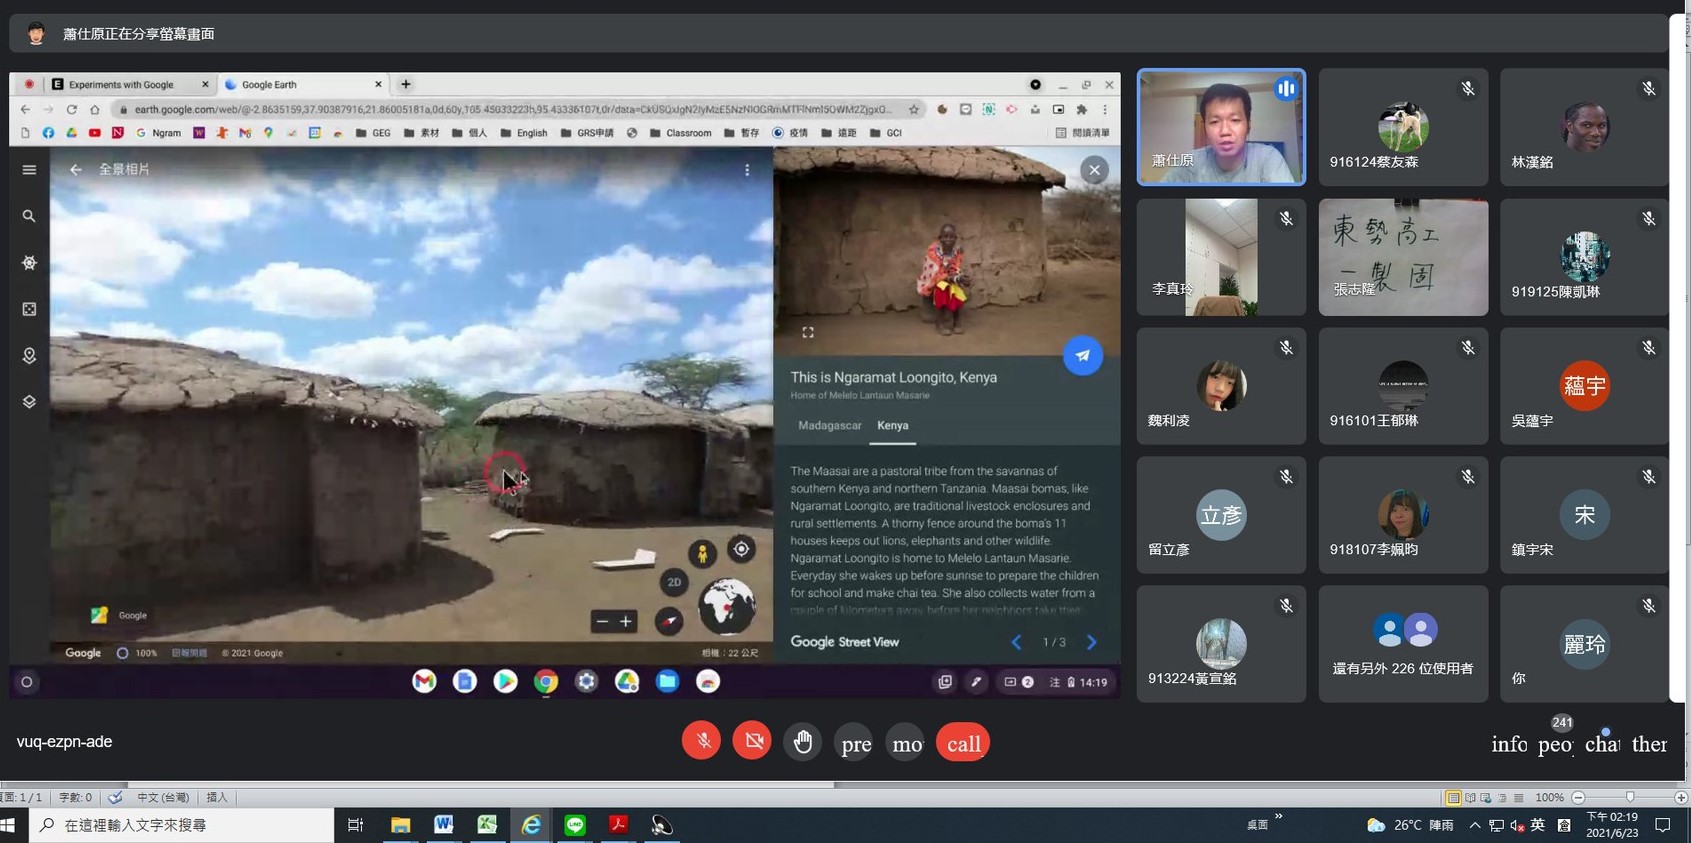Screen dimensions: 1691x843
Task: Go to next story slide arrow
Action: (1091, 642)
